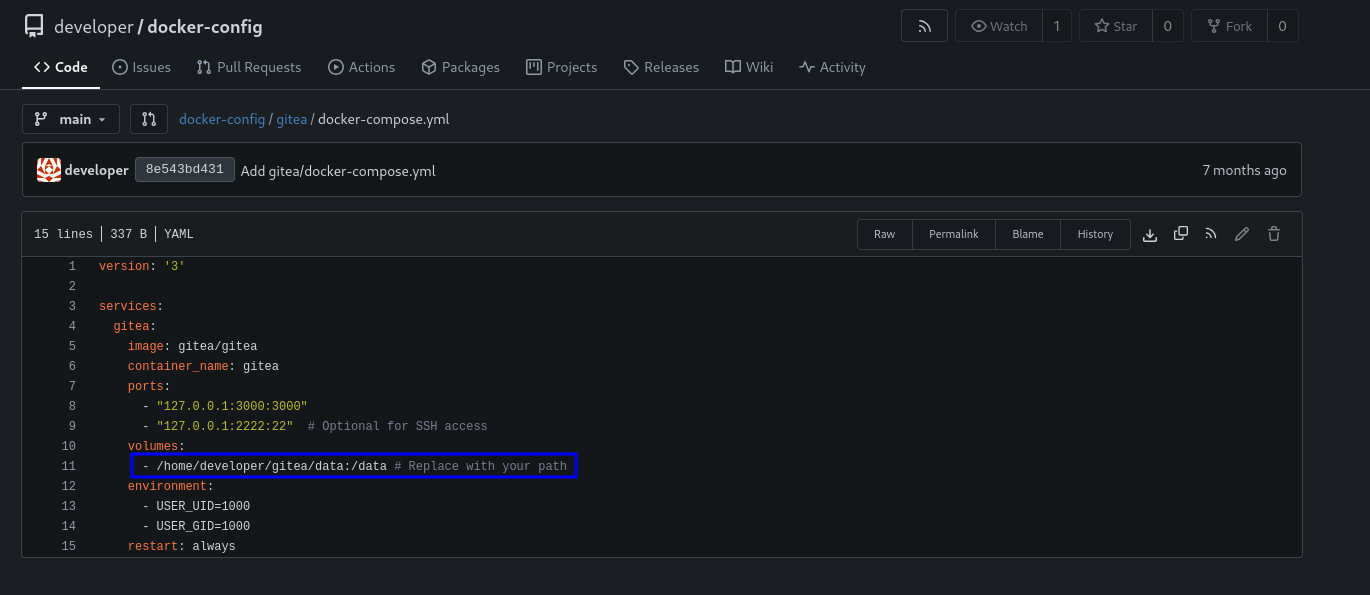The height and width of the screenshot is (595, 1370).
Task: Show the Activity tab
Action: (x=832, y=67)
